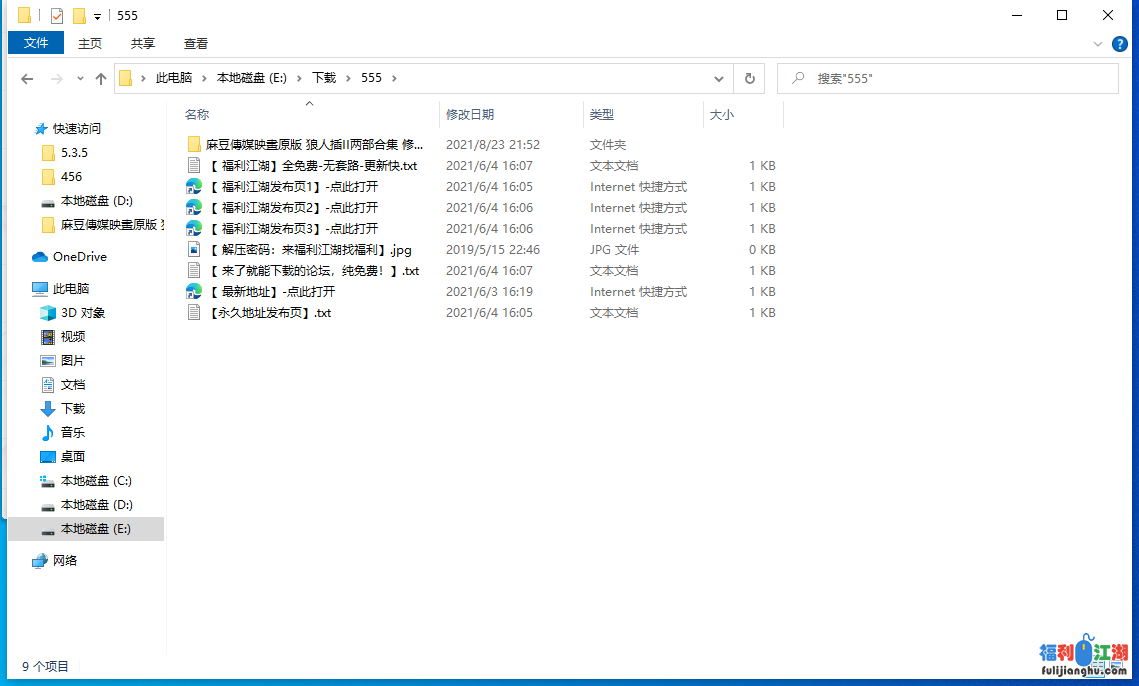The width and height of the screenshot is (1139, 686).
Task: Select the 【永久地址发布页】.txt file
Action: (268, 313)
